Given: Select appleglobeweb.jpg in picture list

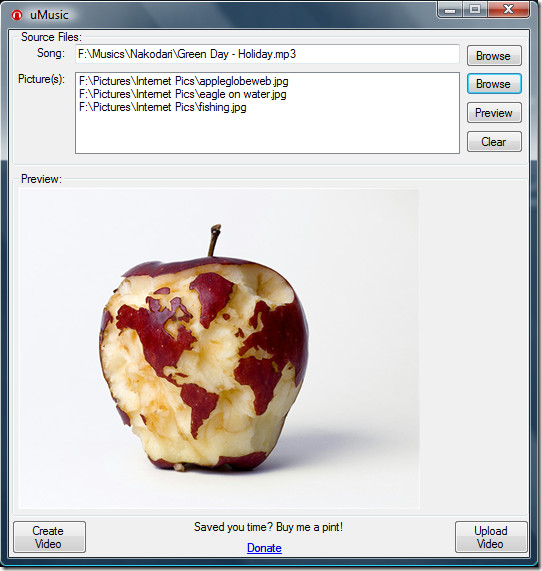Looking at the screenshot, I should click(x=184, y=81).
